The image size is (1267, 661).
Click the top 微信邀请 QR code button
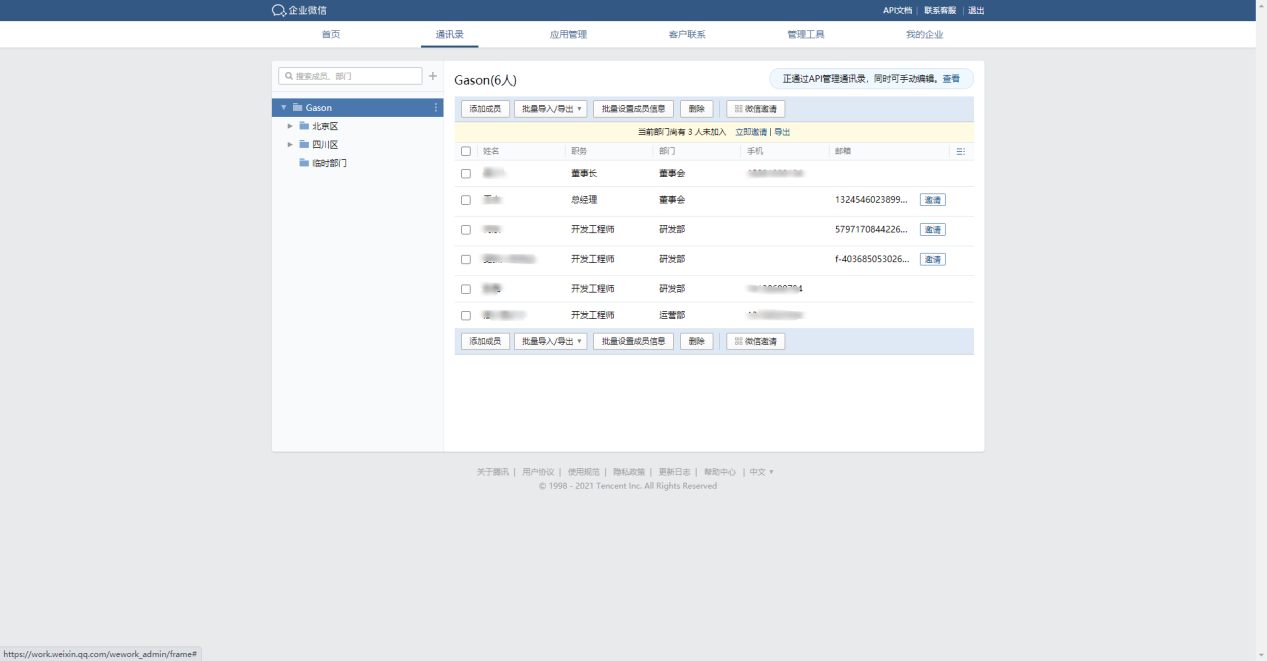755,109
